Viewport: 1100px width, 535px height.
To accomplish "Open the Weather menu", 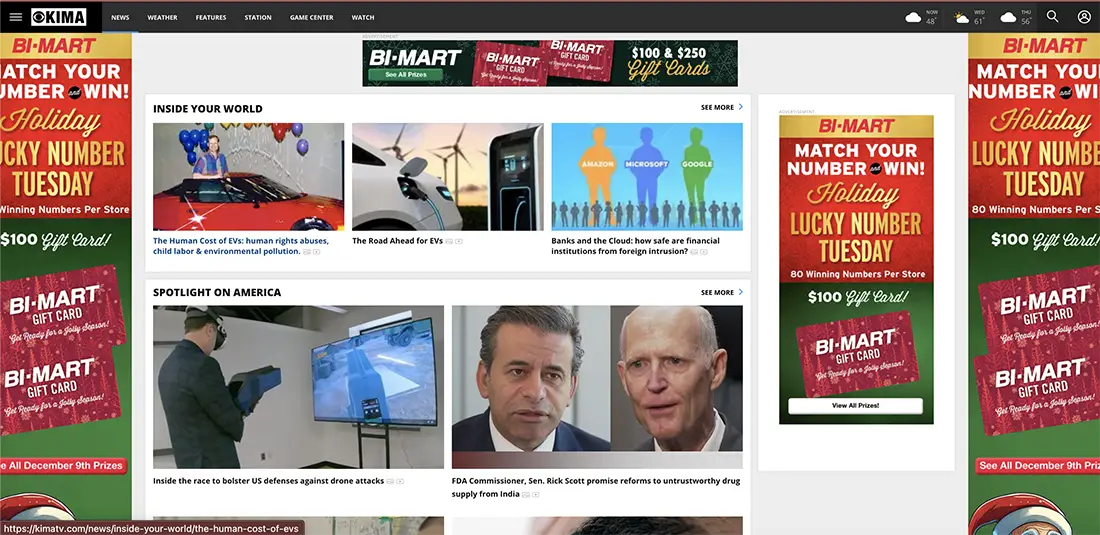I will (x=162, y=18).
